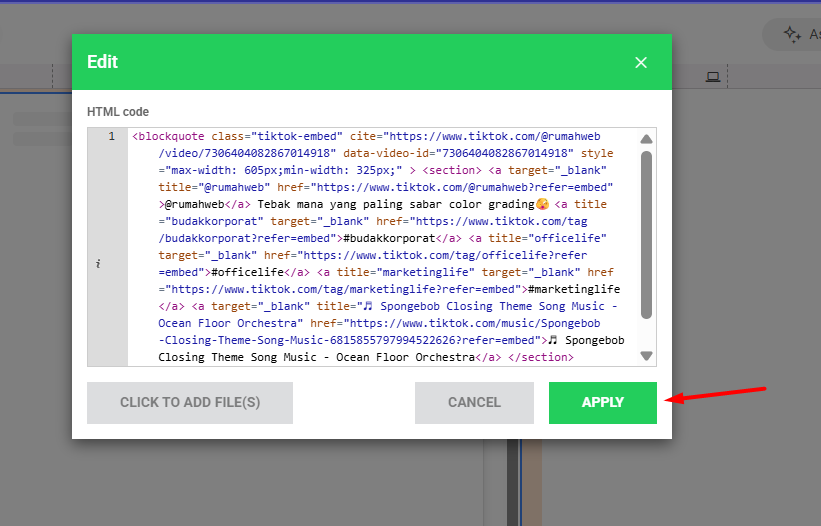Viewport: 821px width, 526px height.
Task: Click the 'HTML code' label
Action: [118, 112]
